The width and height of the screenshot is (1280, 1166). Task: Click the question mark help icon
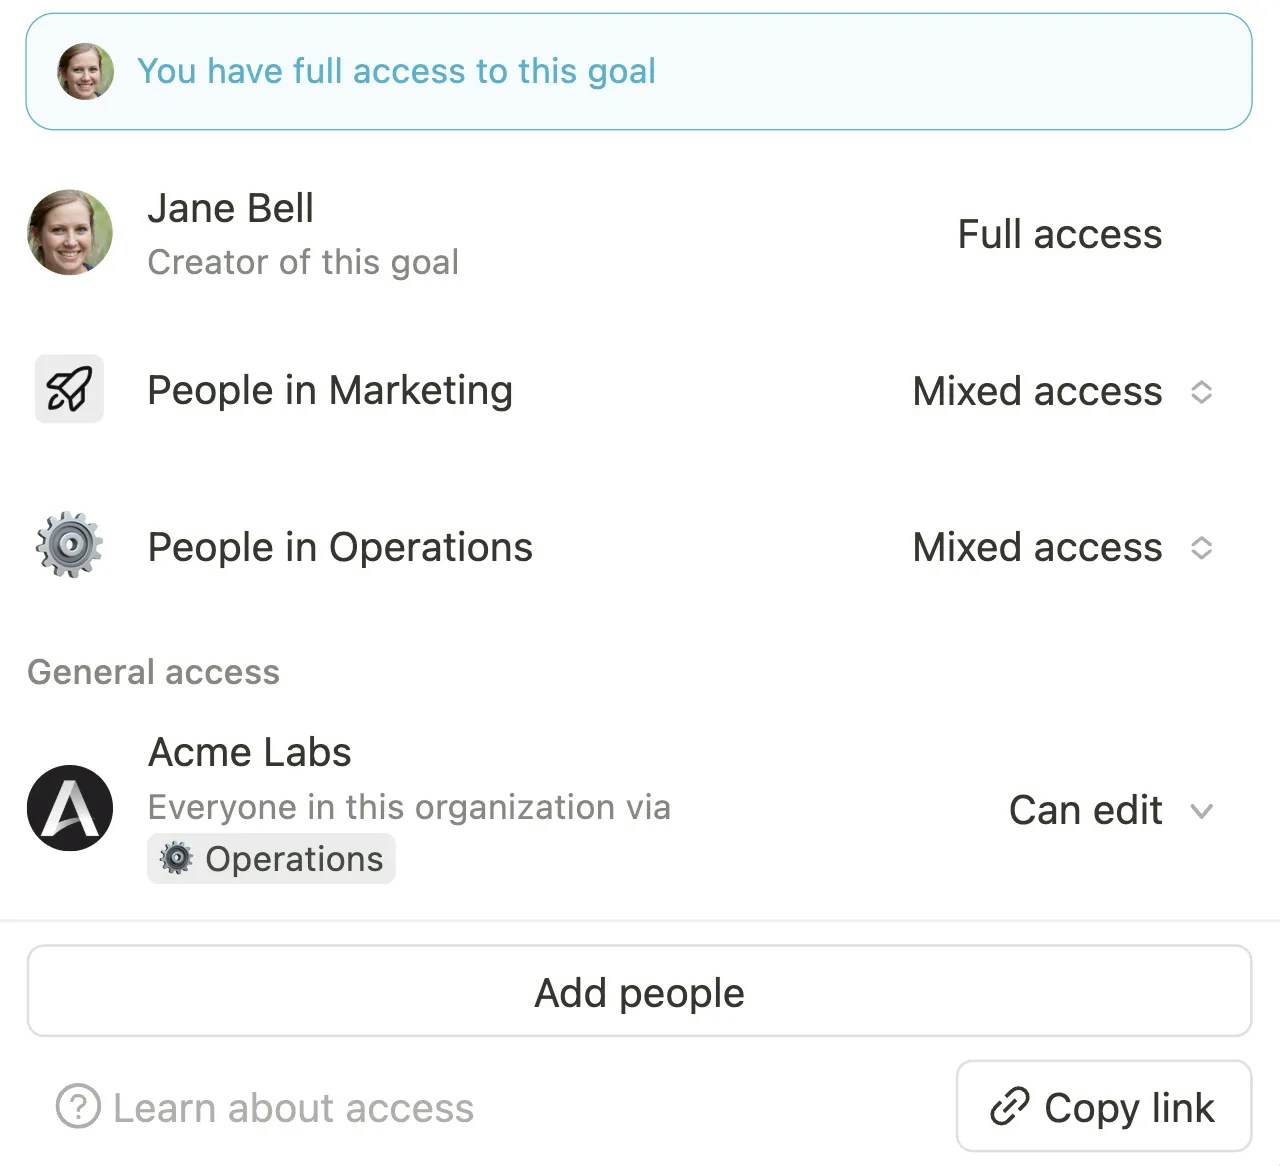[78, 1107]
